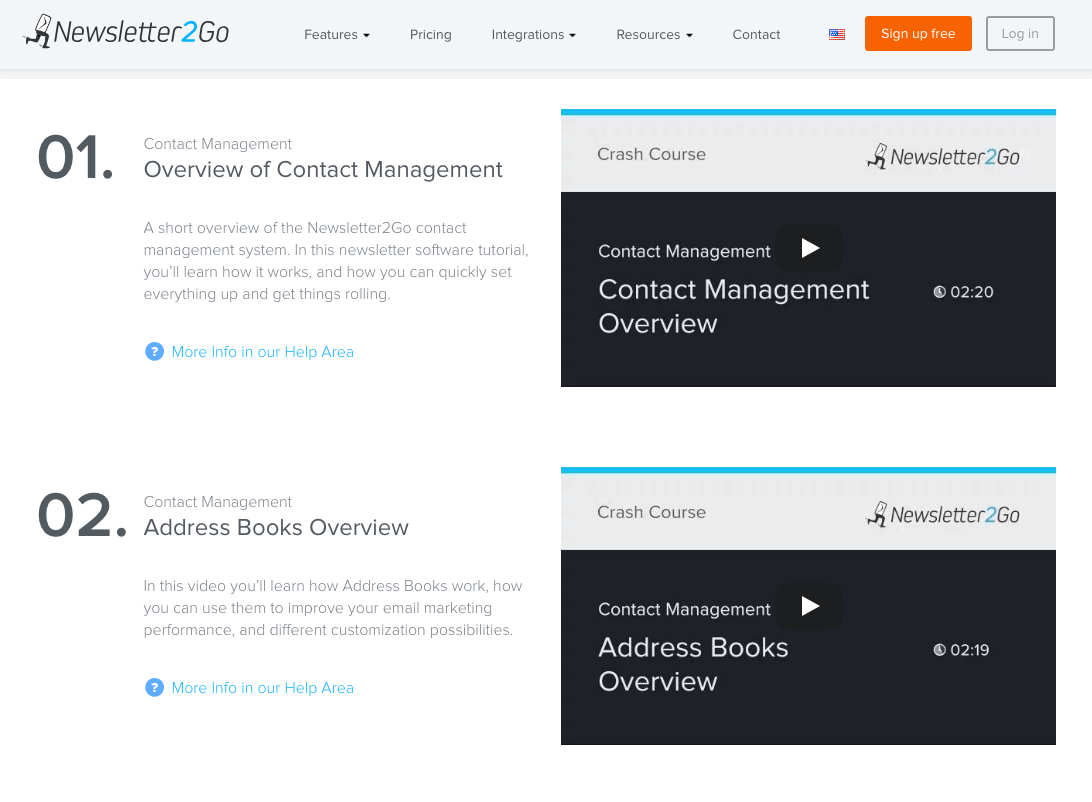Go to the Pricing page
This screenshot has width=1092, height=802.
point(430,35)
